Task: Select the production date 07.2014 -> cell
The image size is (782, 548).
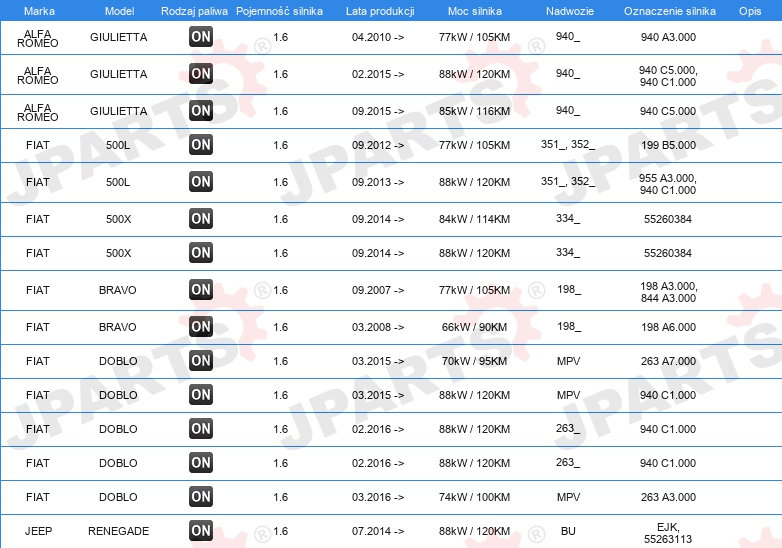Action: pyautogui.click(x=378, y=531)
